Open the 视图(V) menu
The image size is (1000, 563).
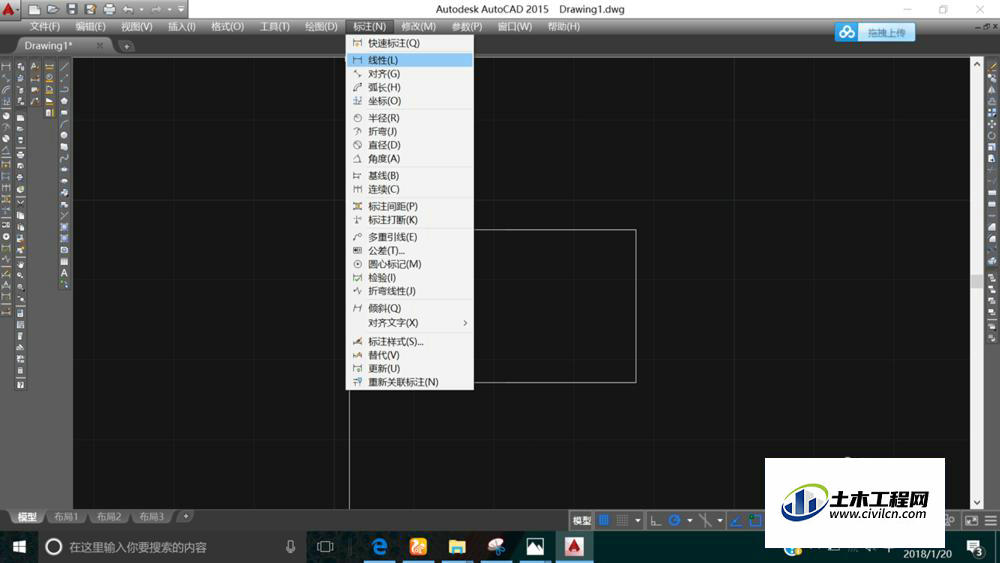(x=136, y=26)
